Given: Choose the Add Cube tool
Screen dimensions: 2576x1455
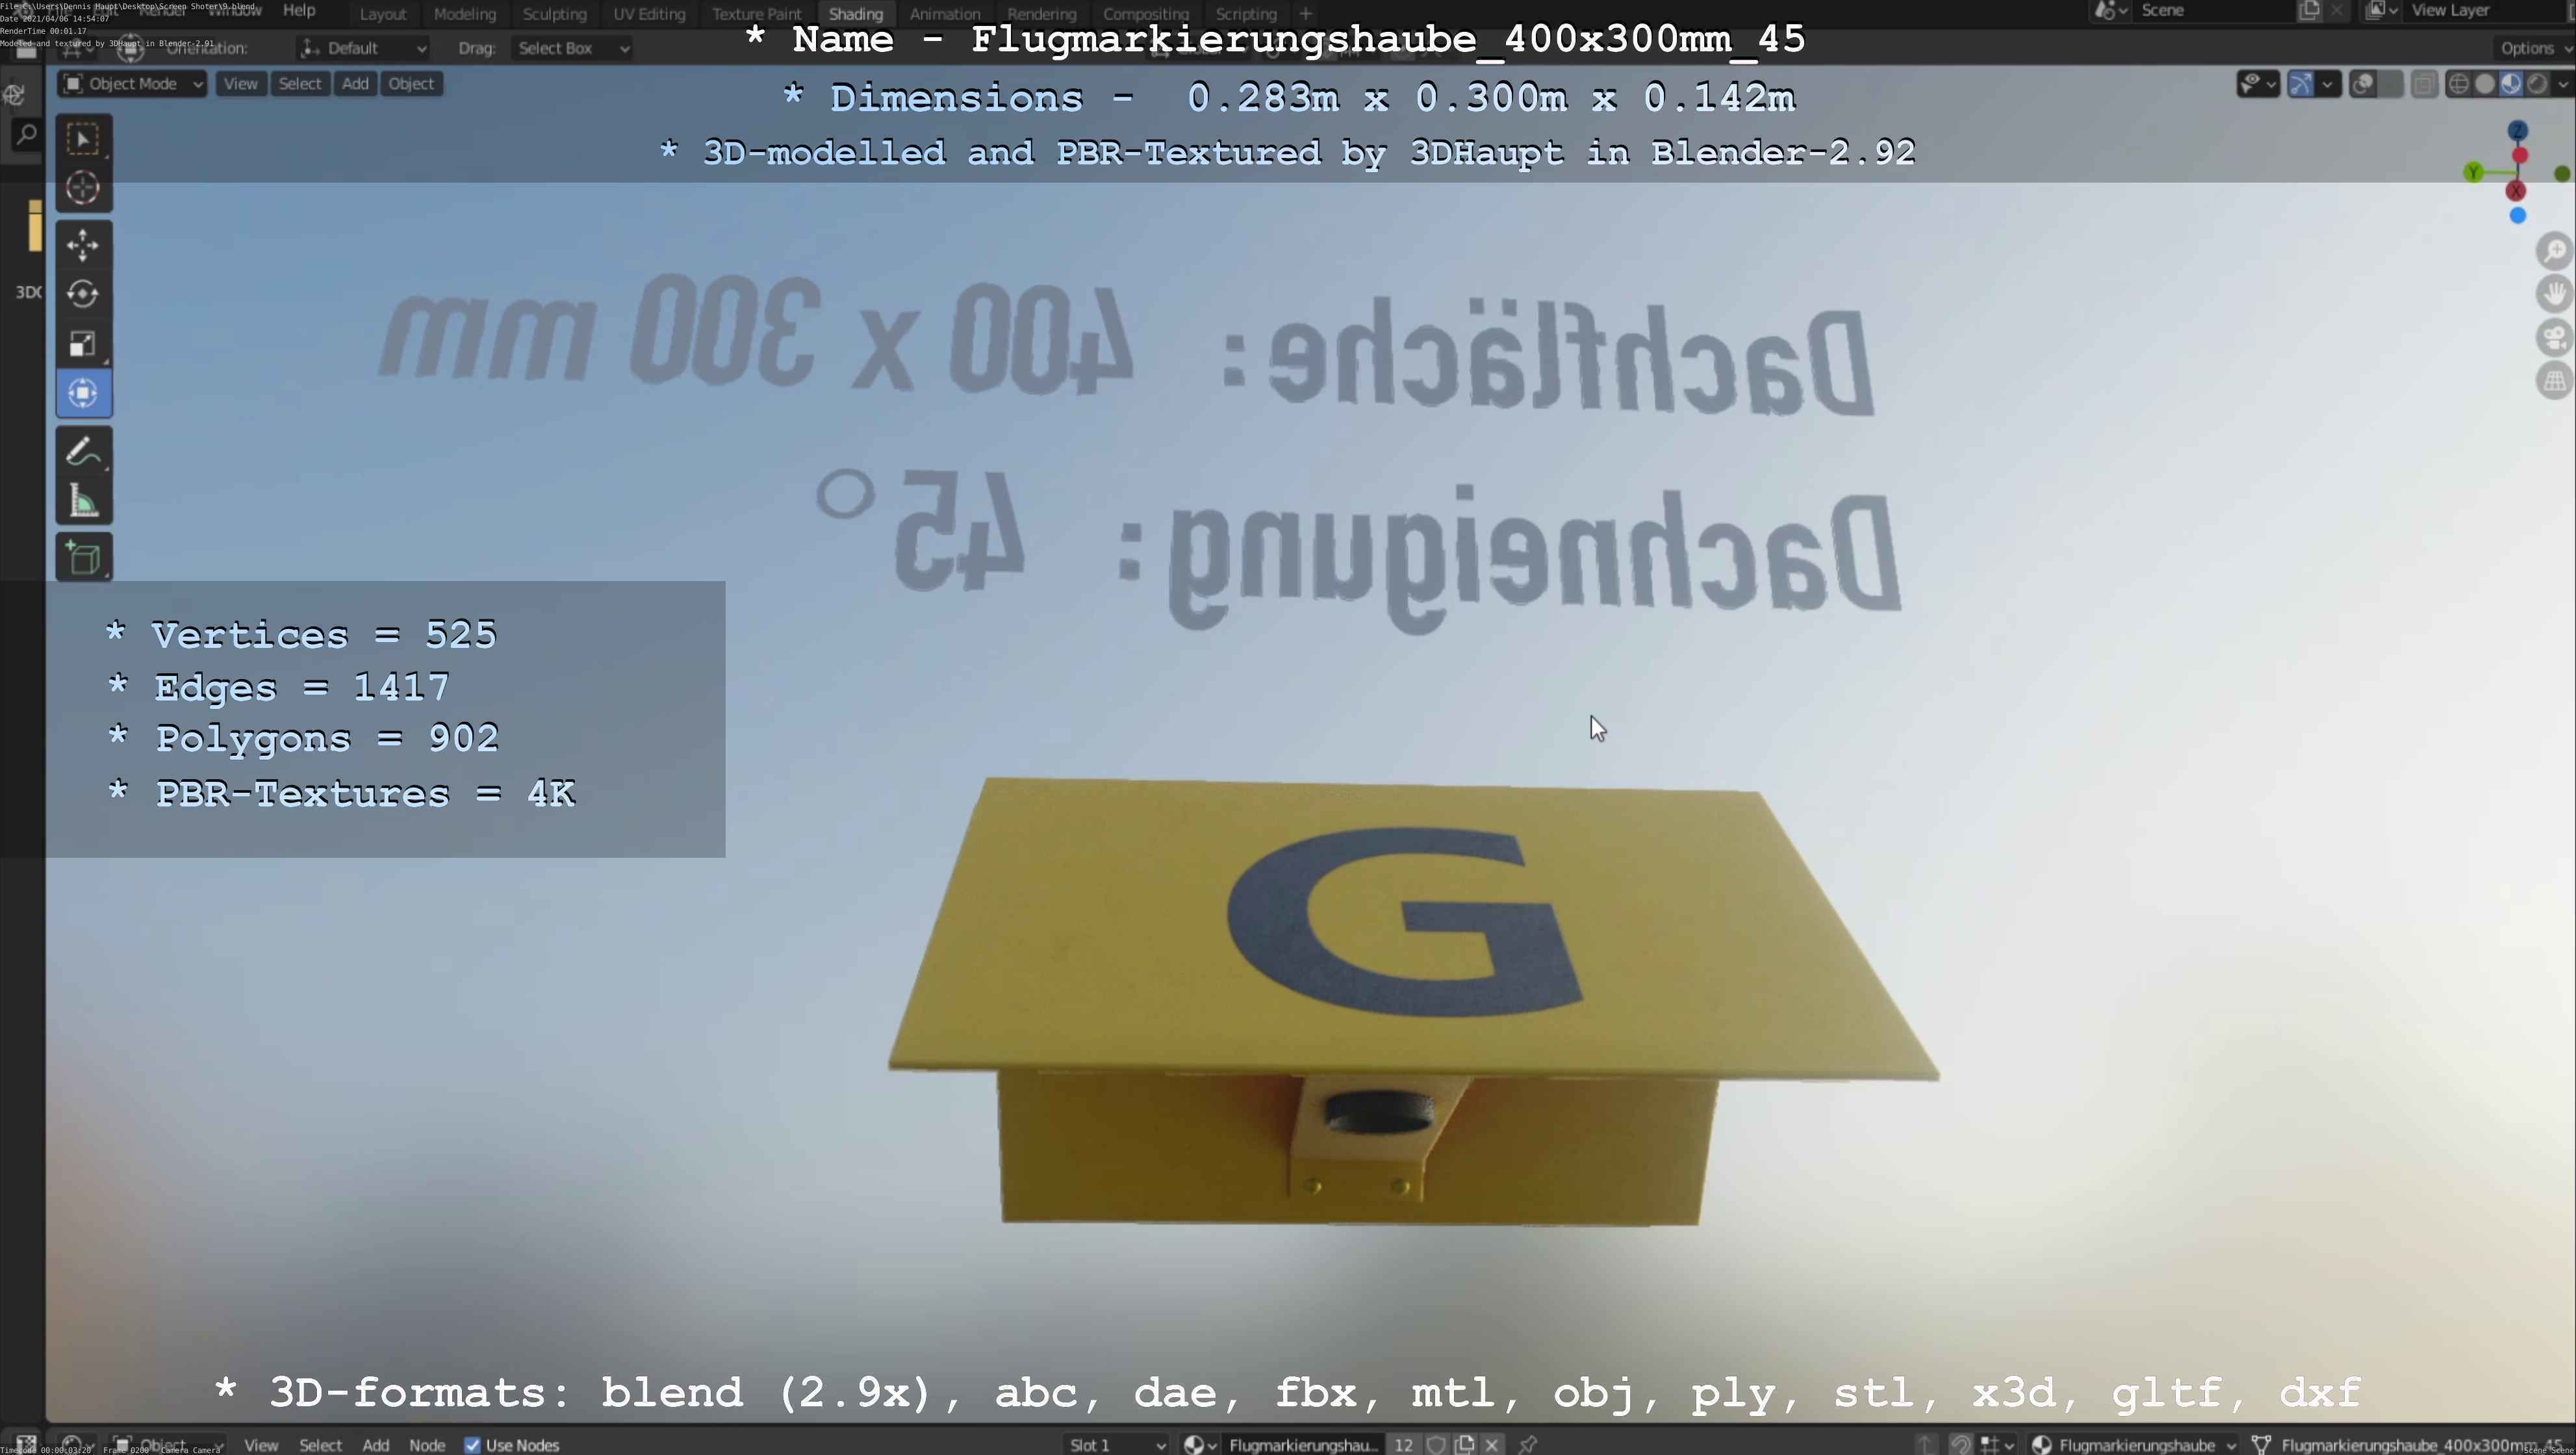Looking at the screenshot, I should click(83, 558).
